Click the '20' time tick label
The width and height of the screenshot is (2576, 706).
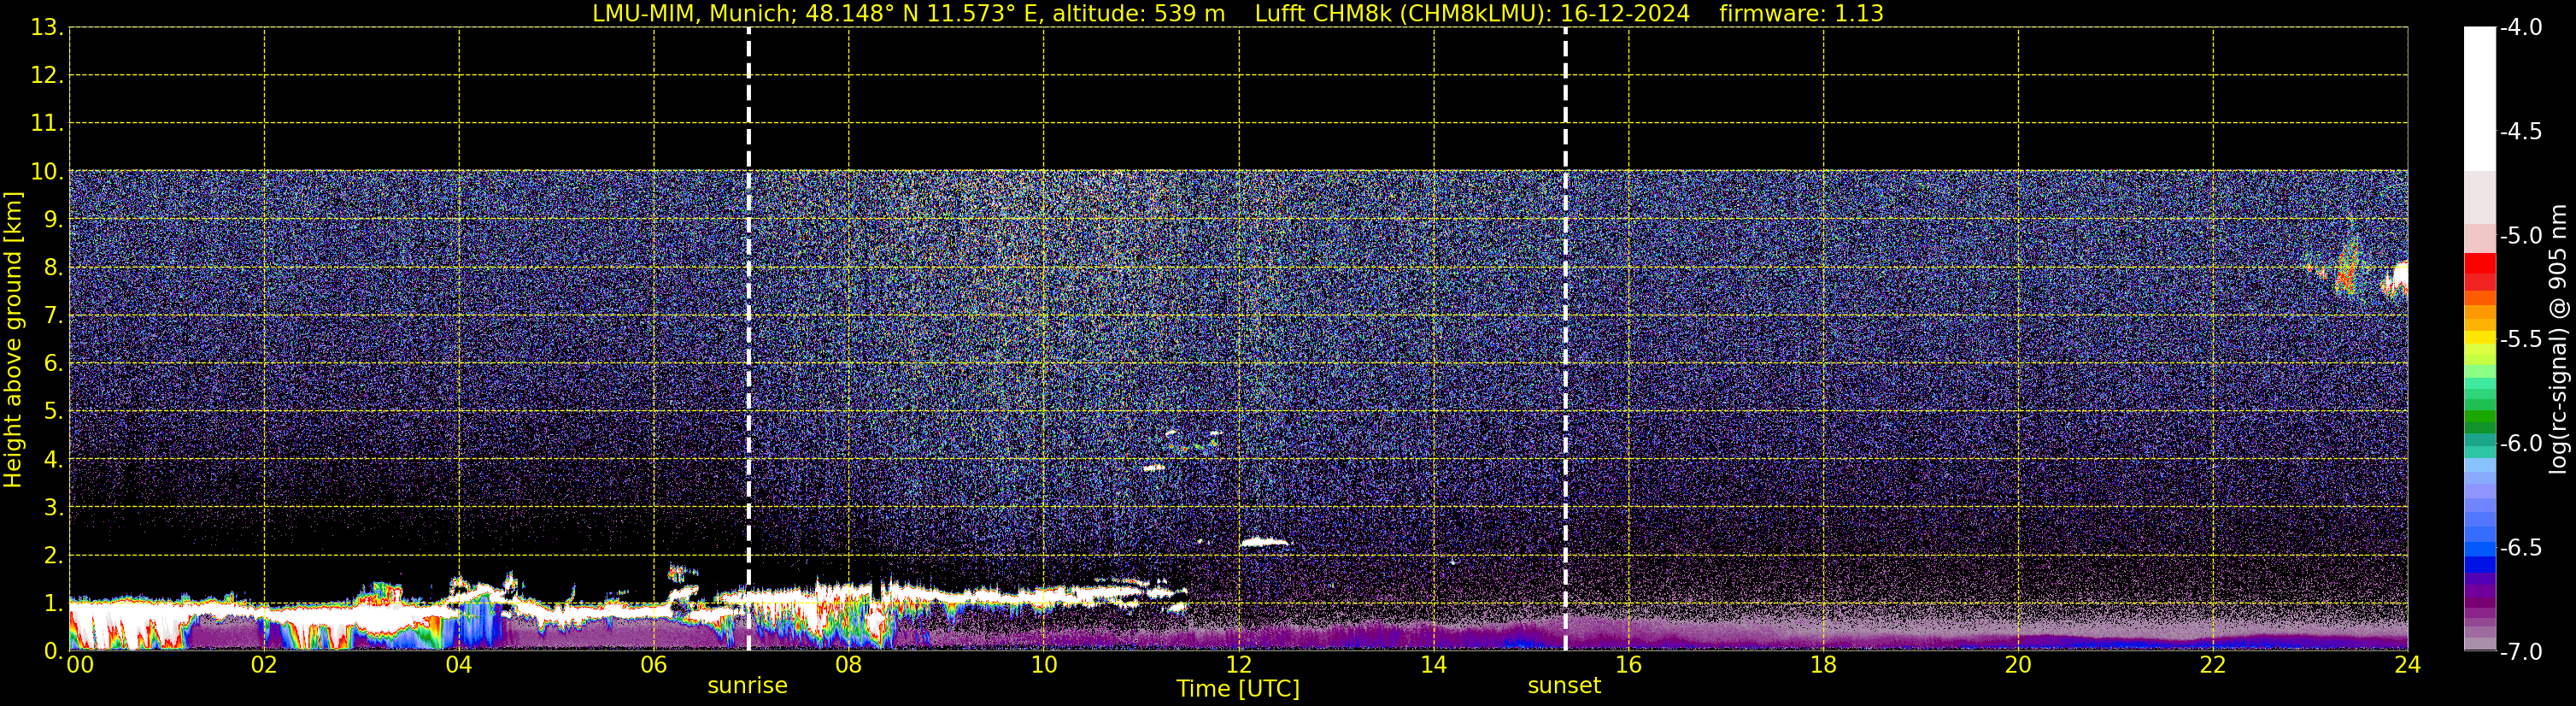click(x=2019, y=665)
